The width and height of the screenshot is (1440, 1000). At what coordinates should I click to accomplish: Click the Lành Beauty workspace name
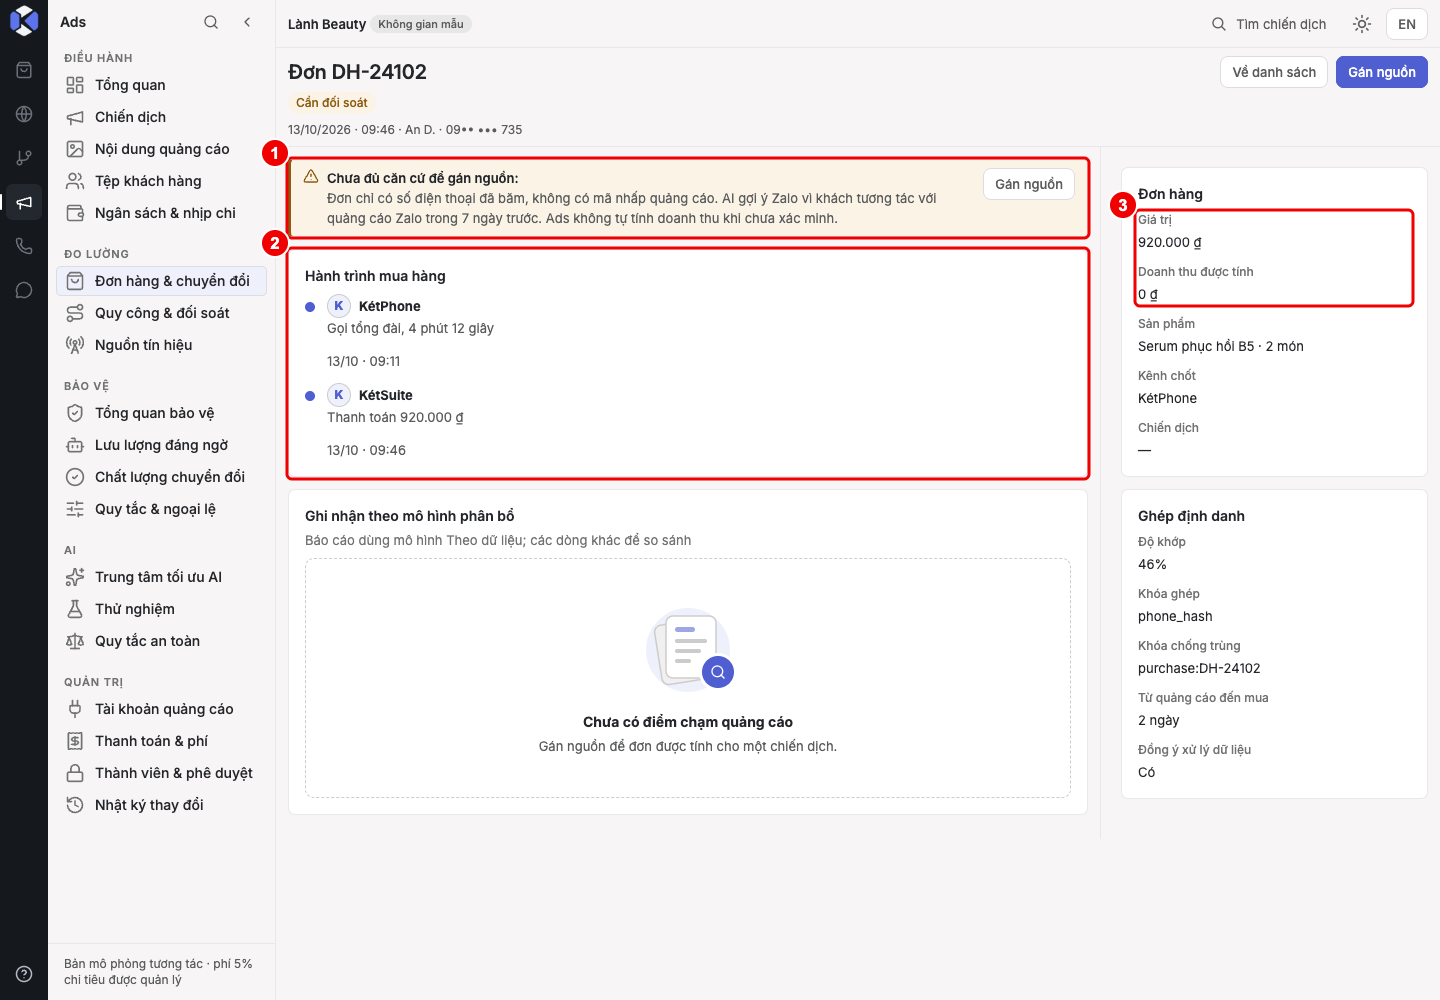click(327, 24)
